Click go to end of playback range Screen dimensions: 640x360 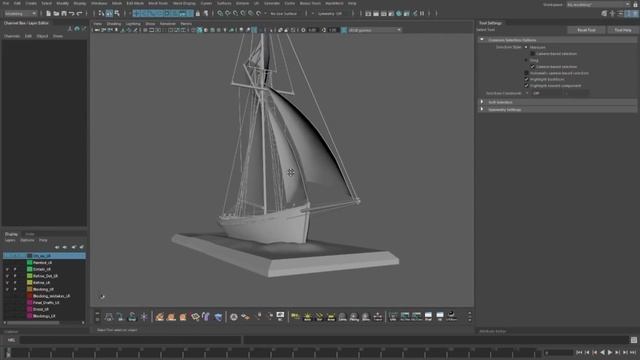pos(633,352)
